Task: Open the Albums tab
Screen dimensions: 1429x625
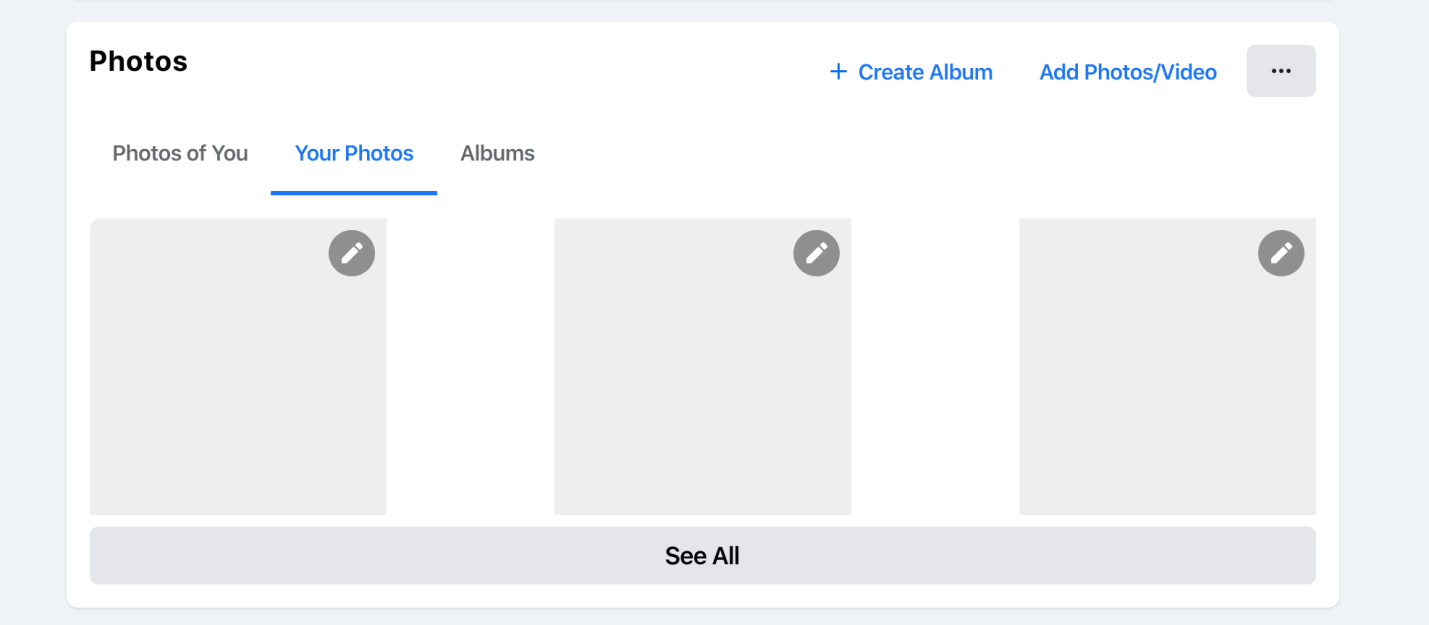Action: coord(497,153)
